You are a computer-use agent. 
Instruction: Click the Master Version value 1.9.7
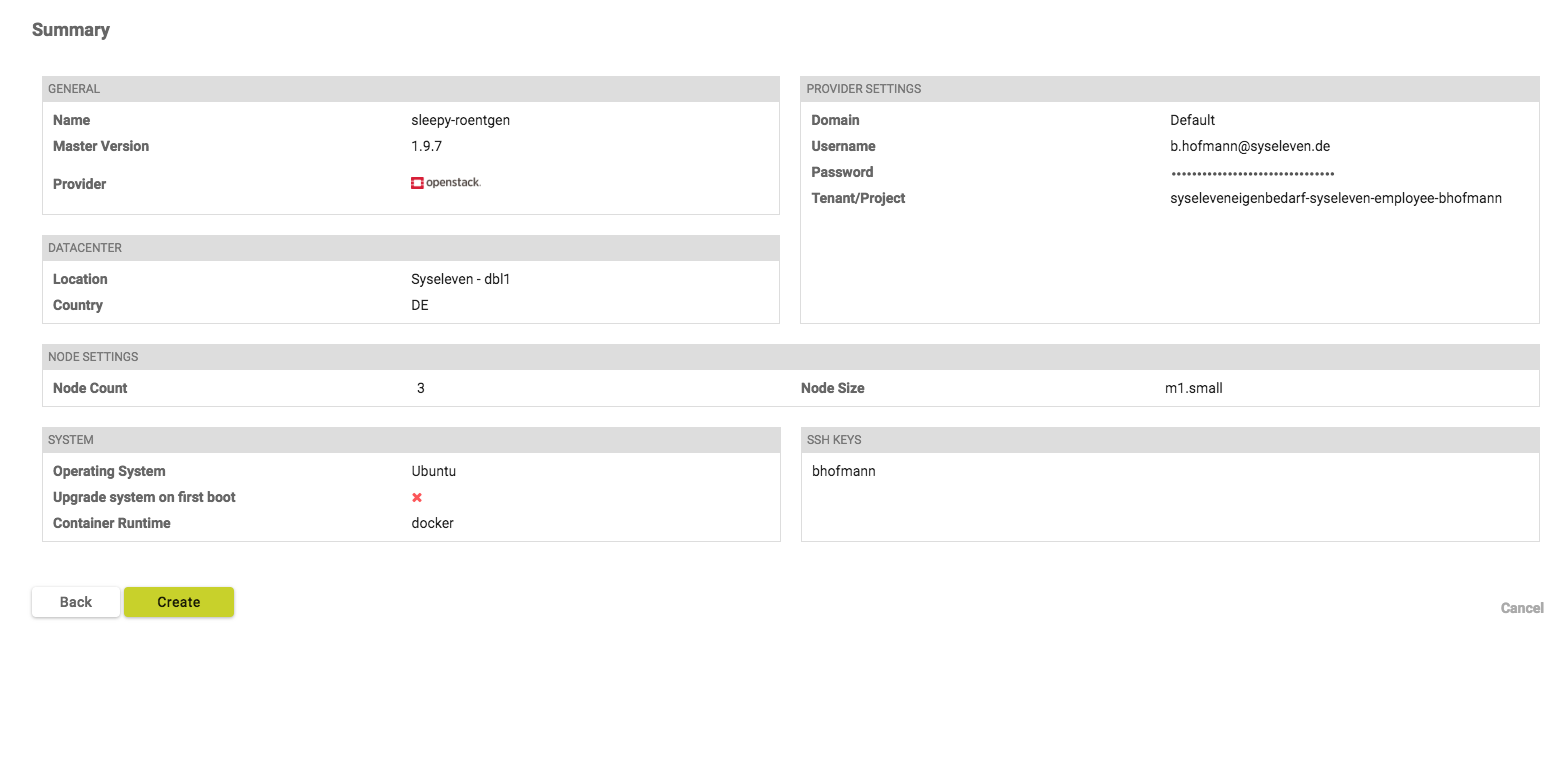(x=427, y=146)
